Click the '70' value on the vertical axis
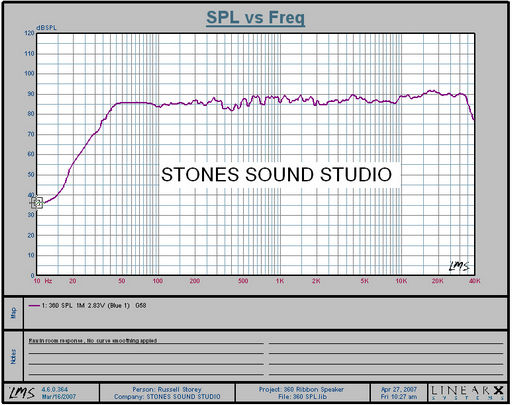 click(31, 134)
